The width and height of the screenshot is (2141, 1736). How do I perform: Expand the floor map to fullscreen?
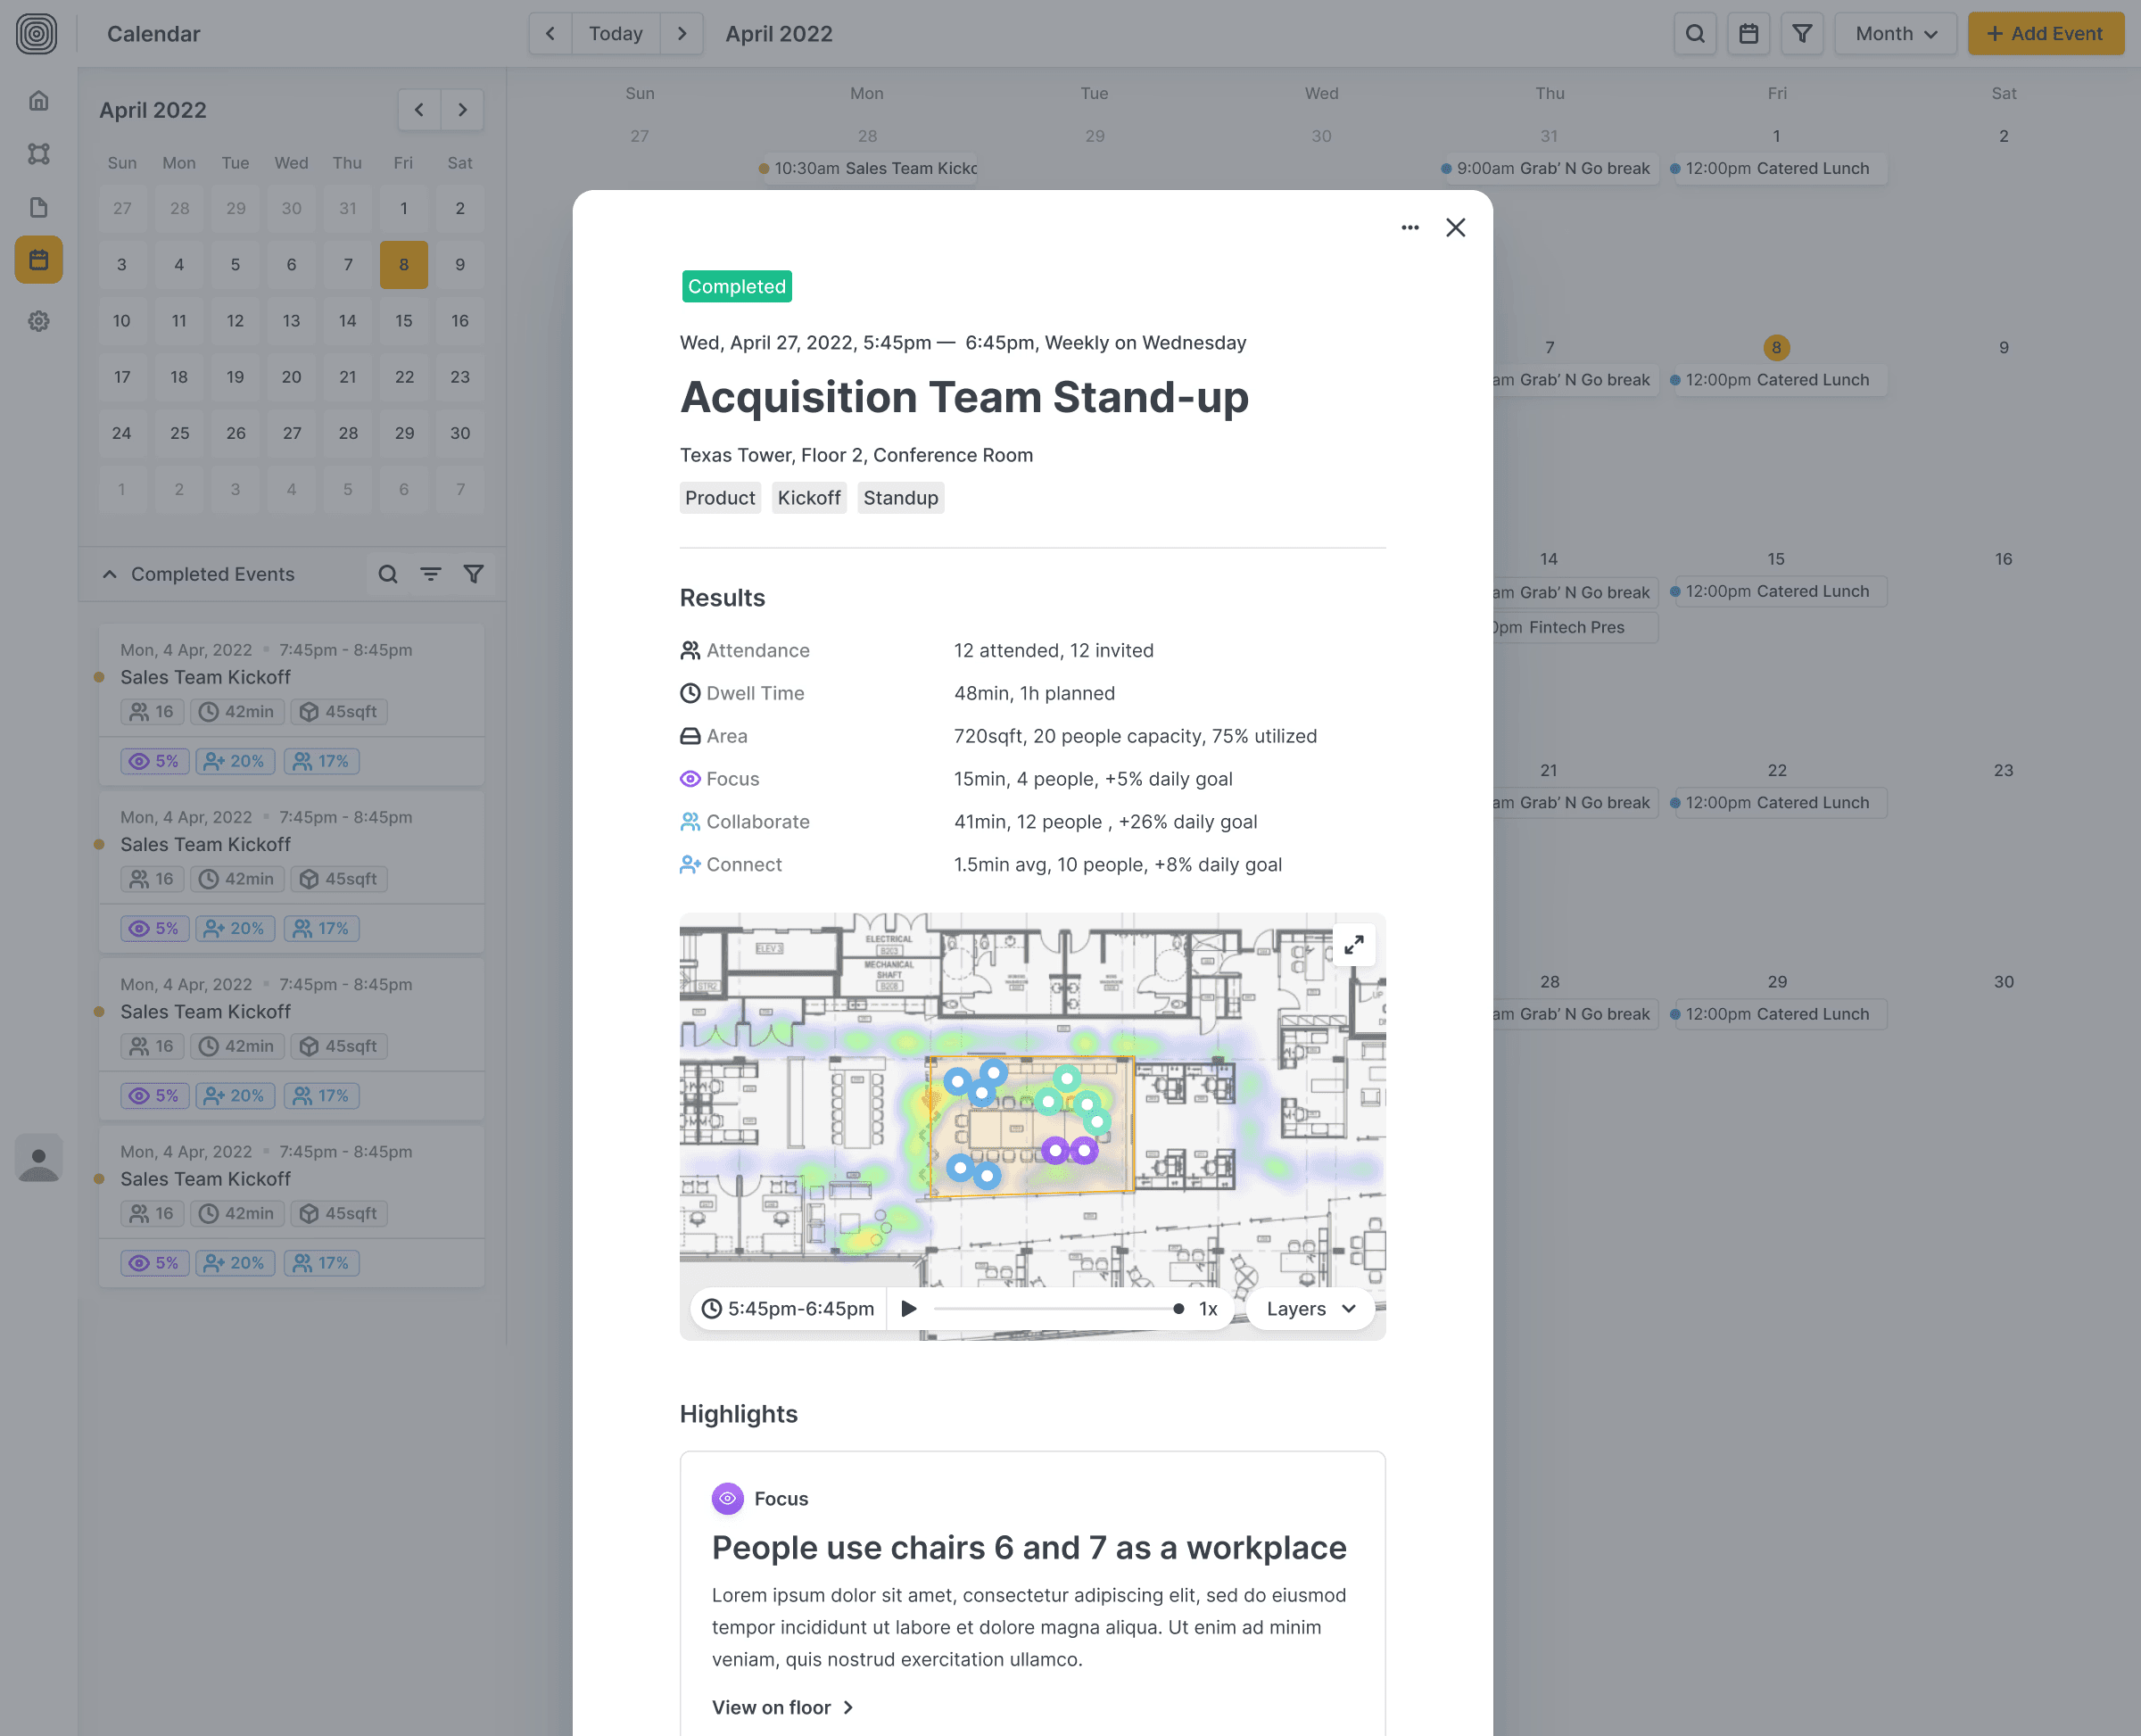point(1353,945)
